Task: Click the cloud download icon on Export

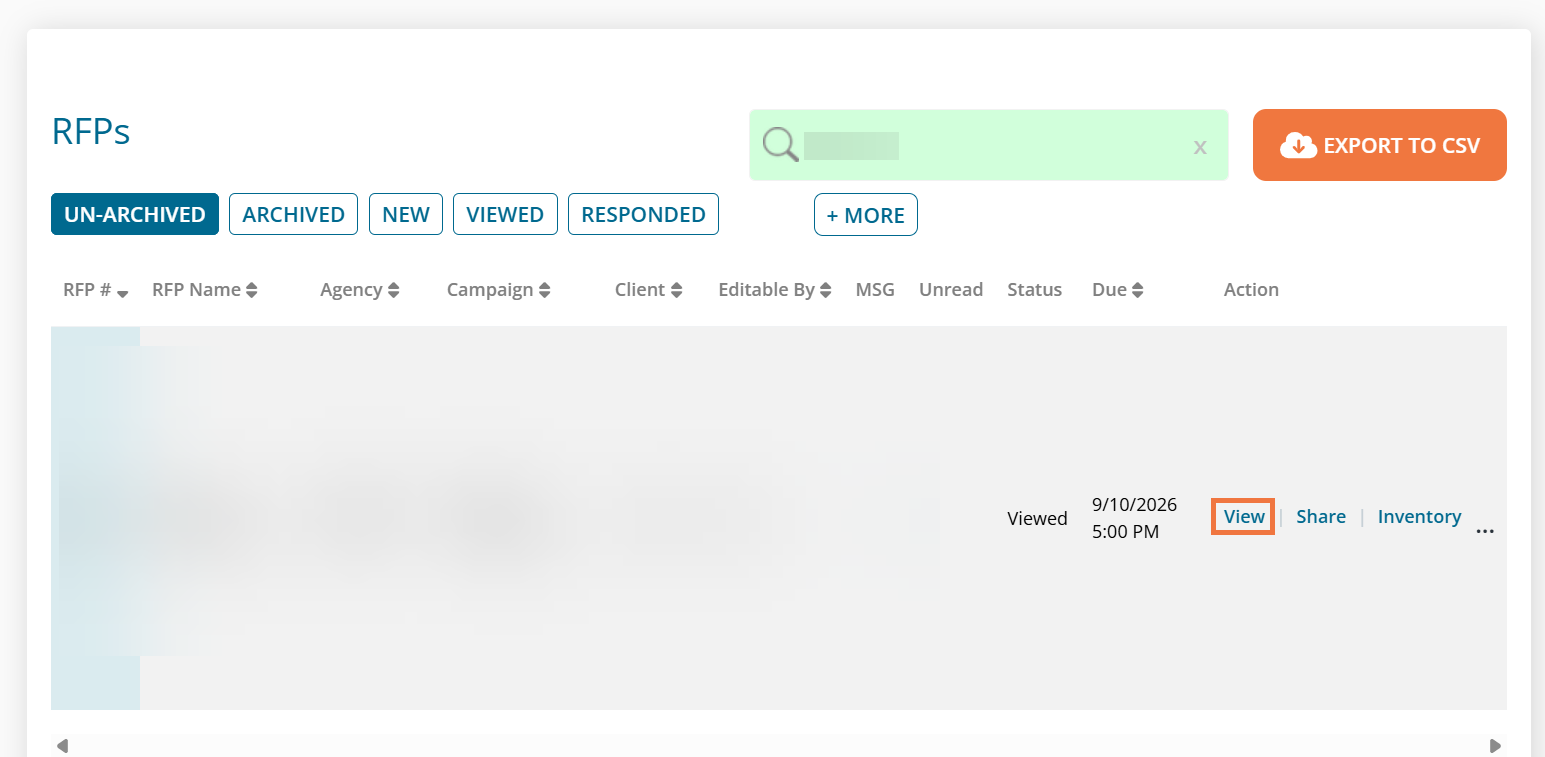Action: tap(1298, 145)
